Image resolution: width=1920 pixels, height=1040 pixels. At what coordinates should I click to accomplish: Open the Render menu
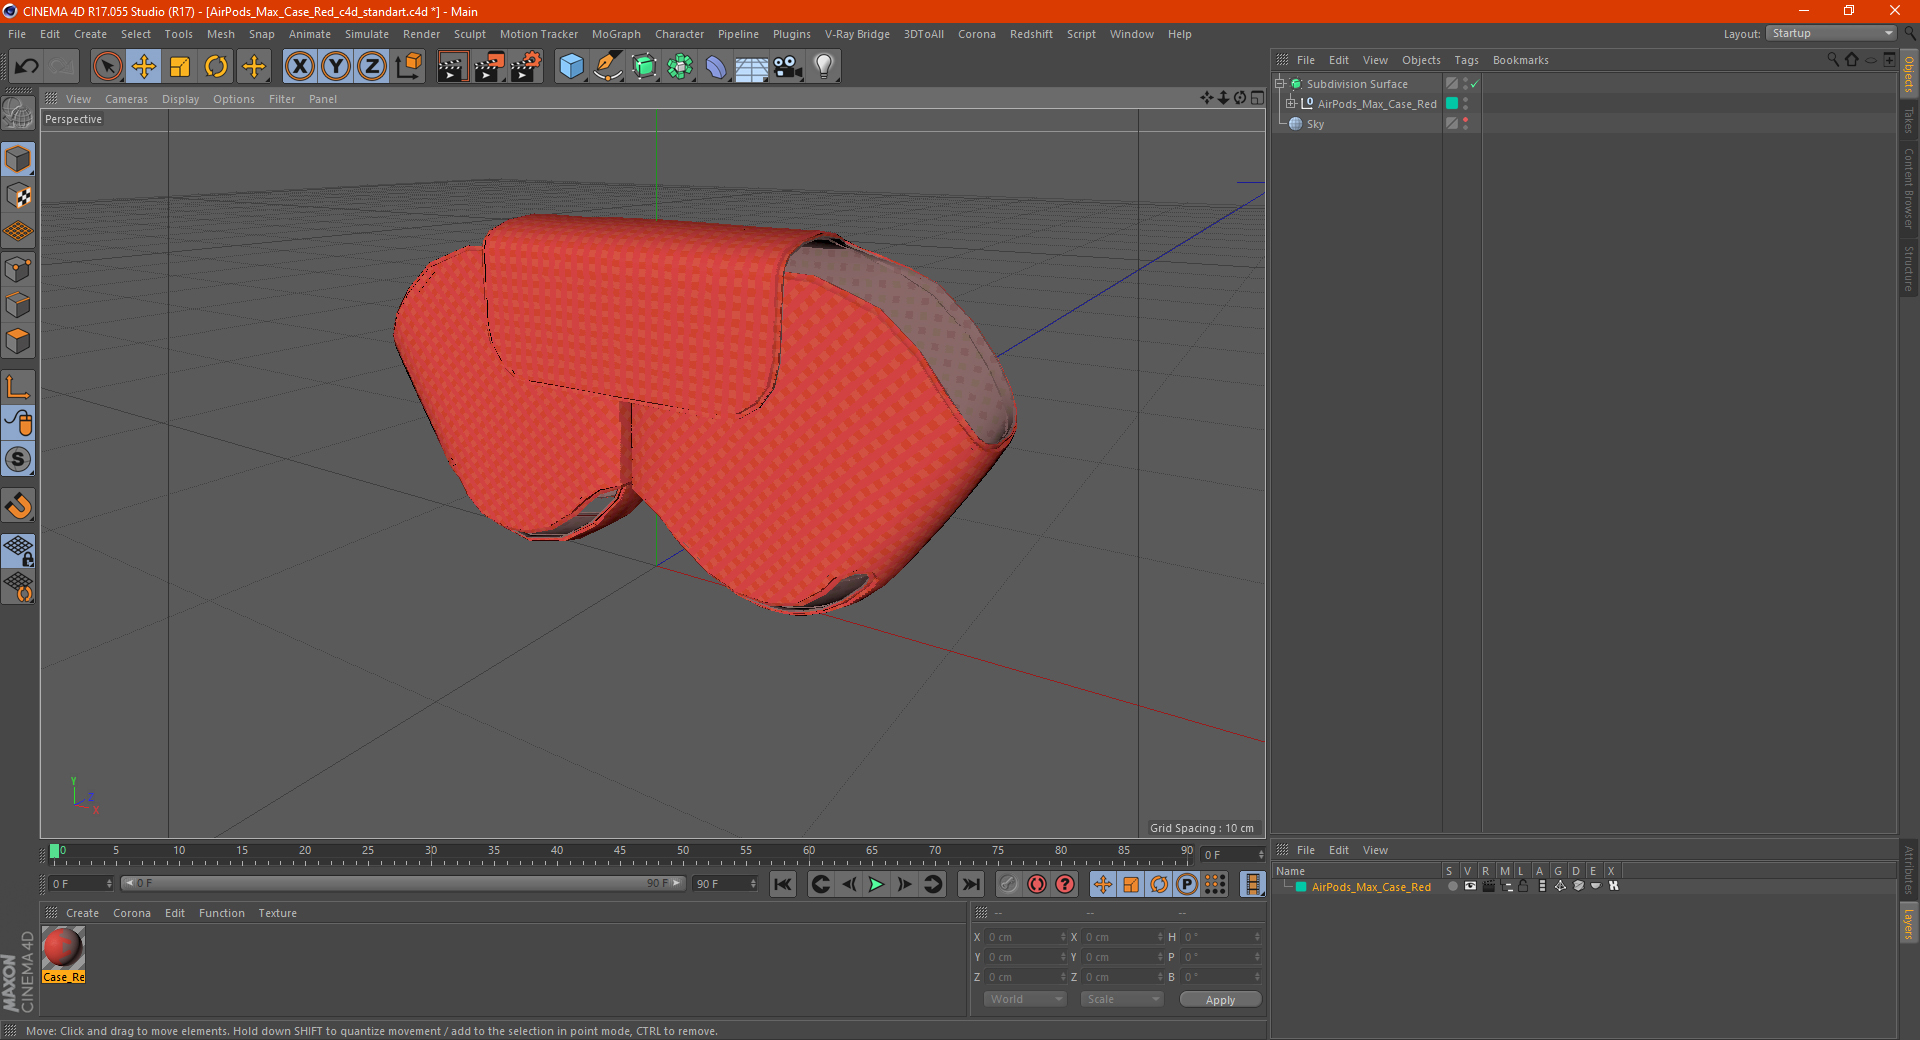[x=421, y=34]
